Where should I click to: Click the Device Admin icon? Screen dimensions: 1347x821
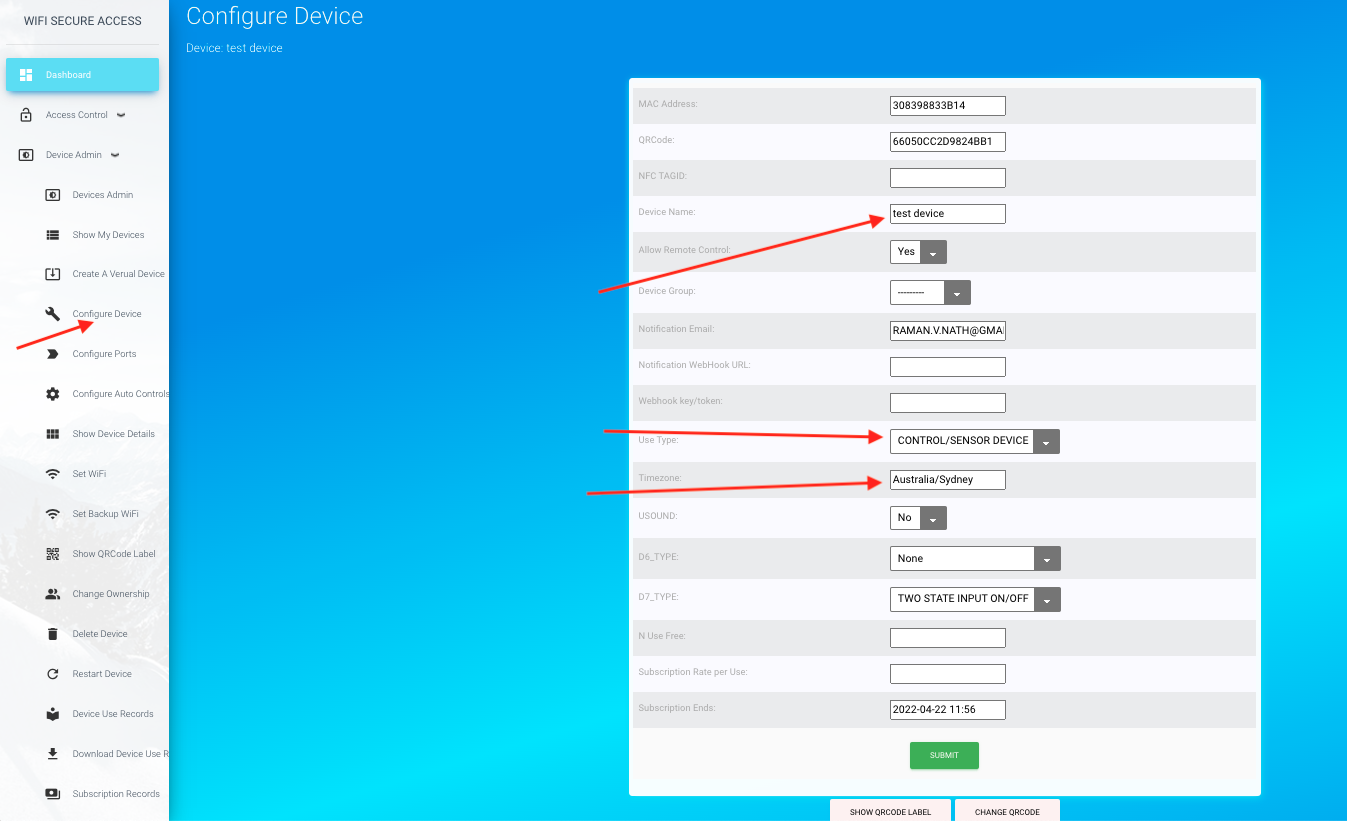click(x=26, y=155)
